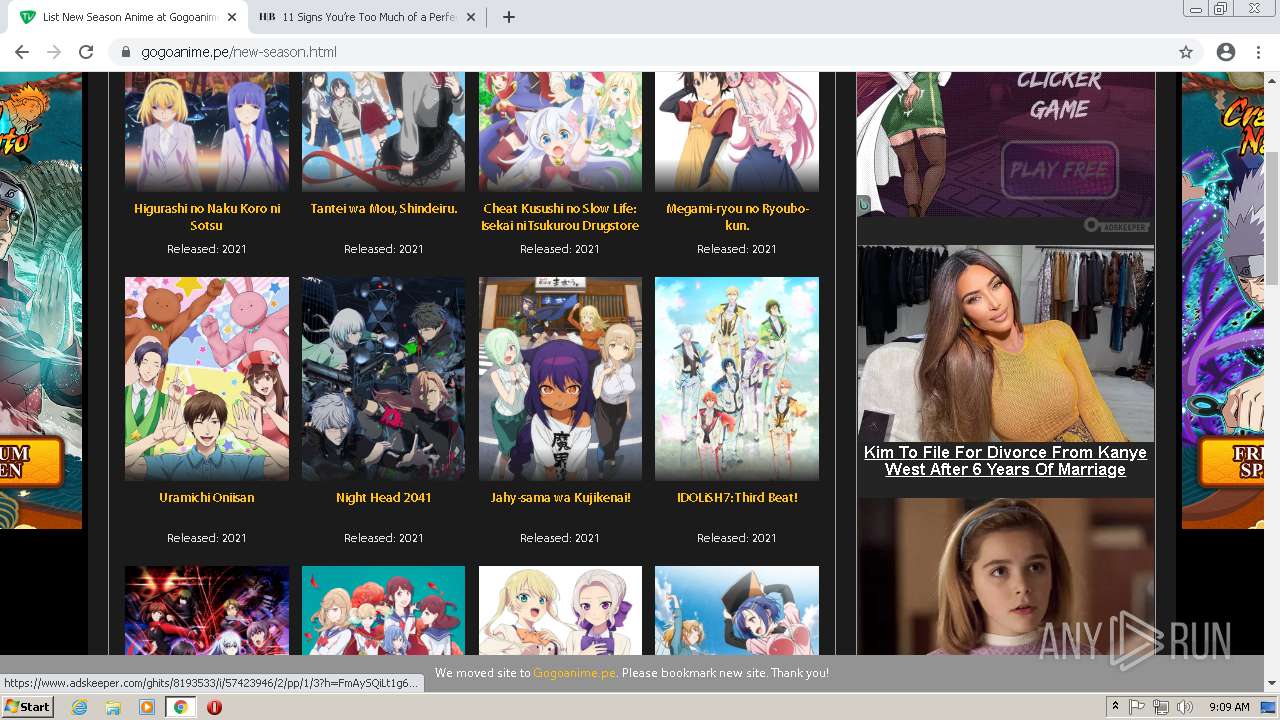Open the Chrome profile avatar menu
Screen dimensions: 1280x720
(1226, 52)
